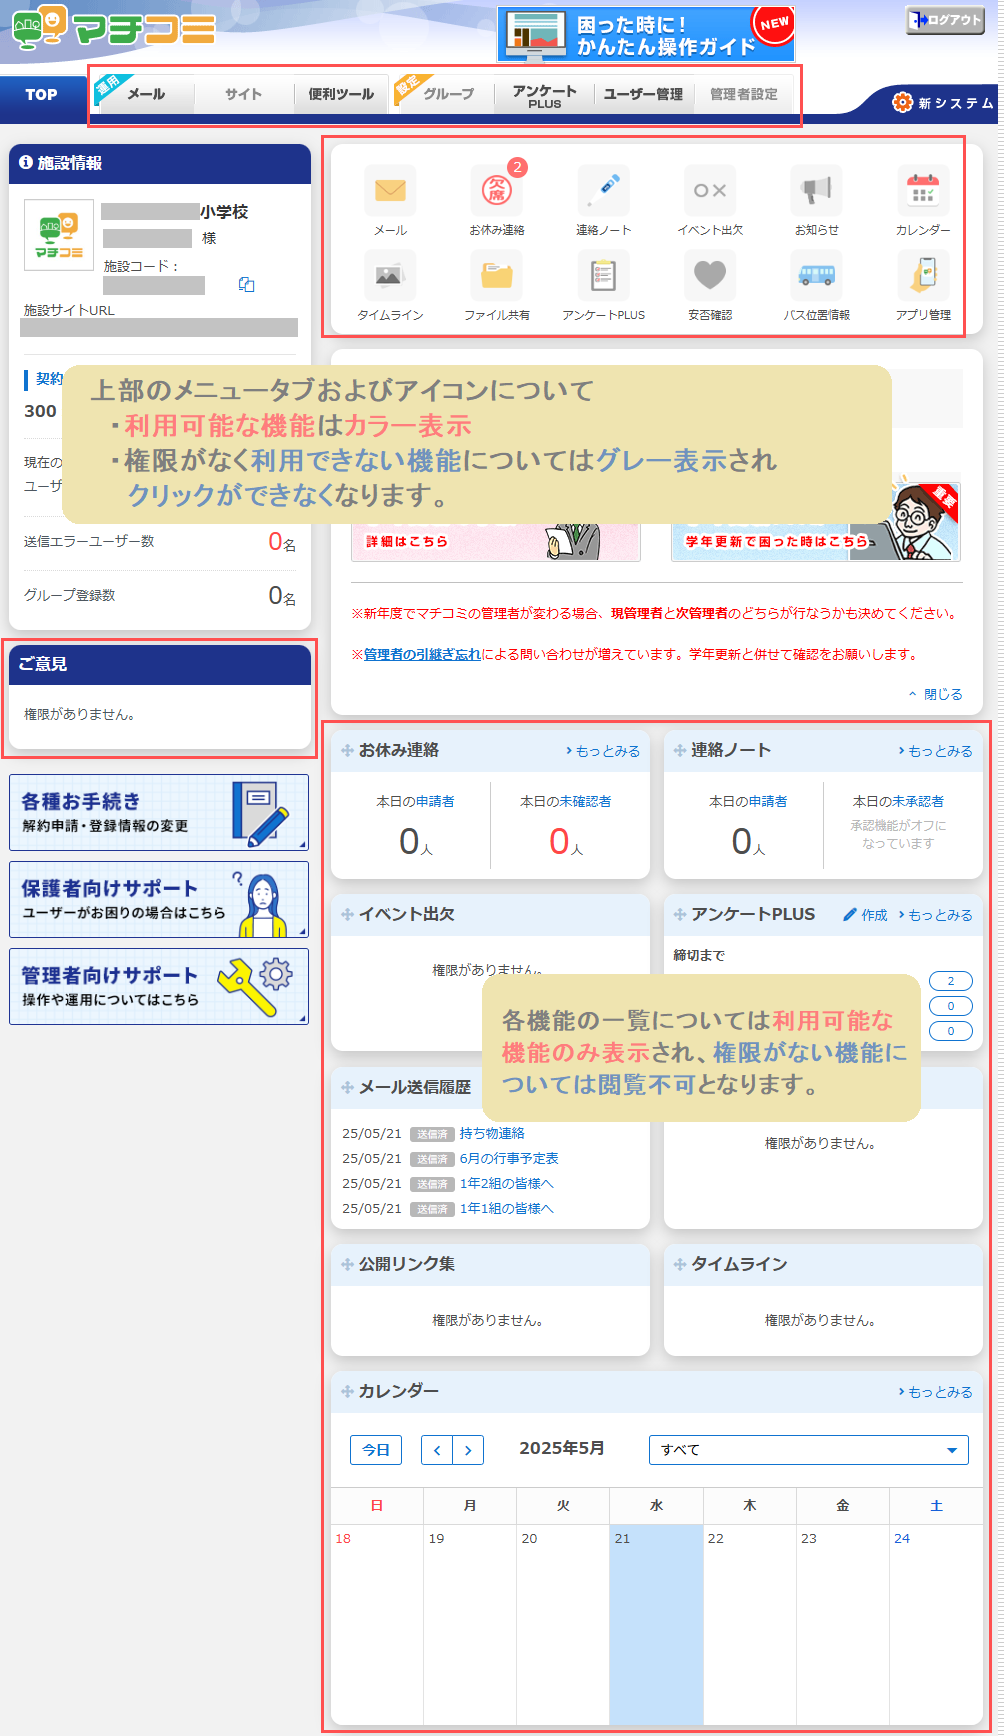Screen dimensions: 1004x1736
Task: Open the カレンダー icon
Action: pos(922,190)
